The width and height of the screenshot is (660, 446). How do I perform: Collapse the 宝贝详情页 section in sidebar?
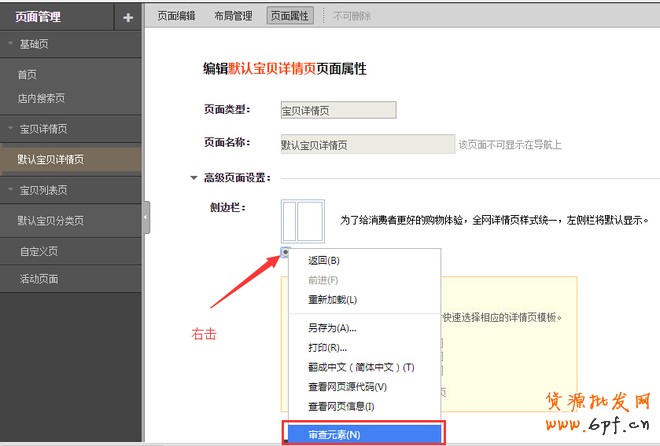[11, 129]
